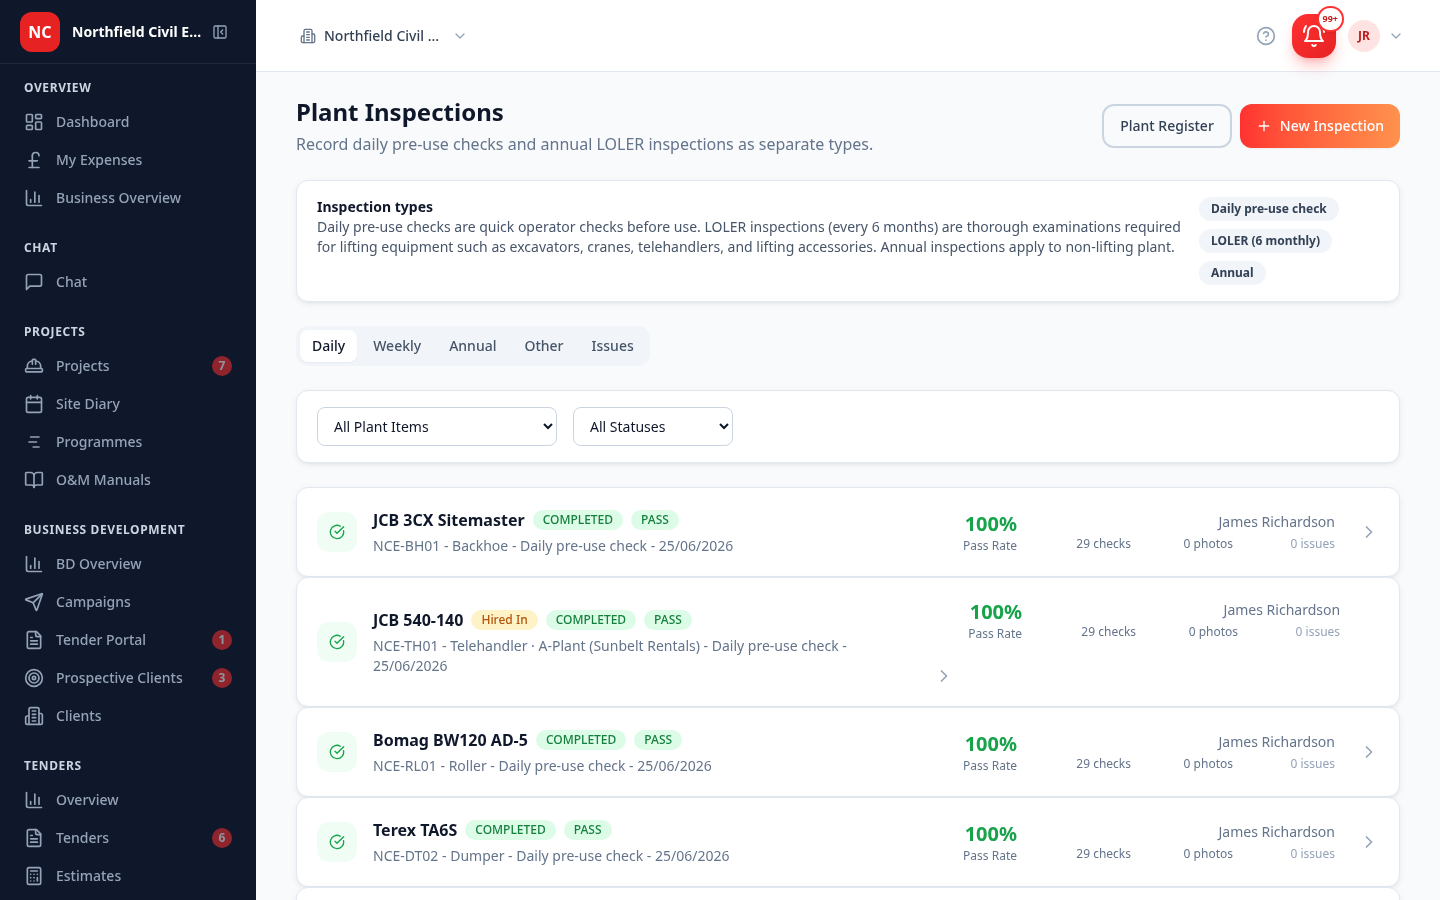Click building icon in top bar
1440x900 pixels.
pos(308,36)
